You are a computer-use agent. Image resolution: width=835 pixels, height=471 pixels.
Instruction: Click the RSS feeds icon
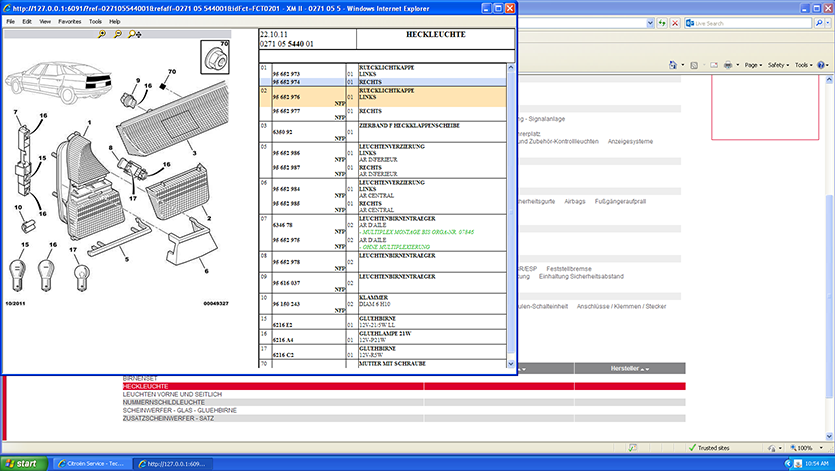pos(694,65)
